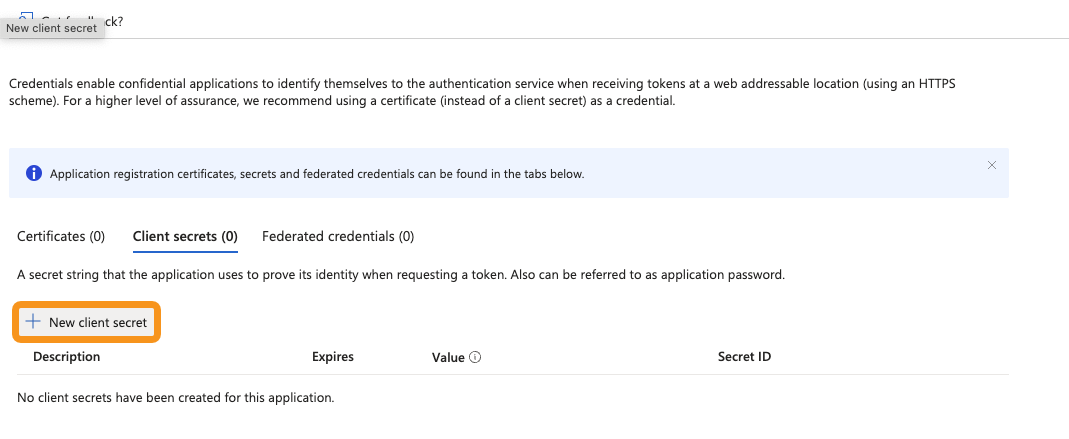Click the 'No client secrets' empty message
Viewport: 1069px width, 439px height.
click(x=175, y=398)
